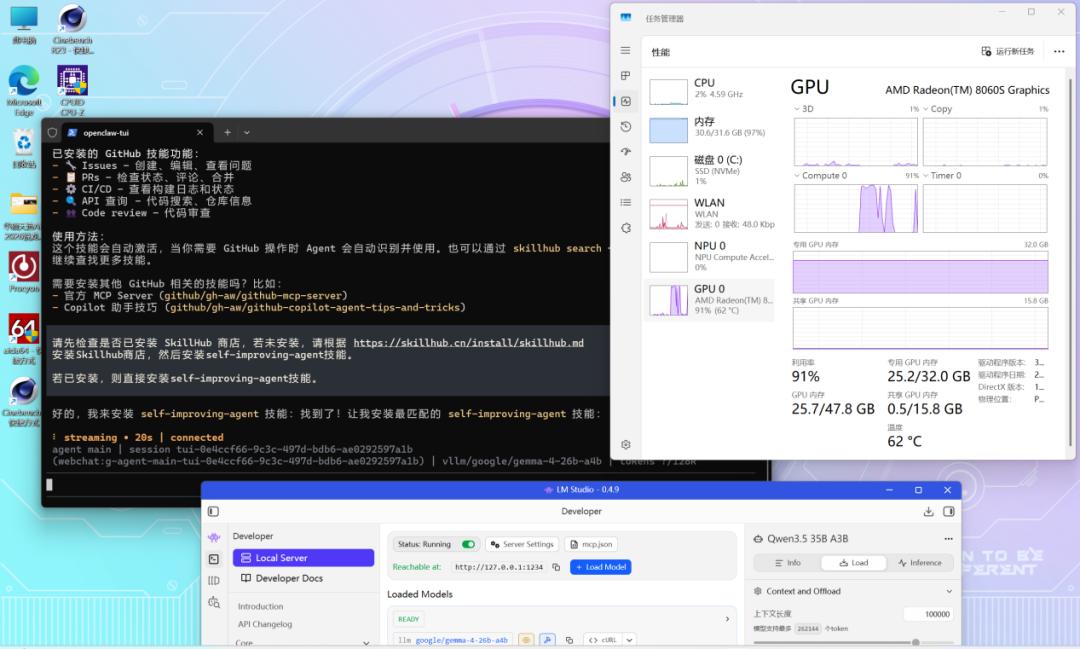
Task: Click the tool-use wrench badge on gemma model
Action: click(x=548, y=640)
